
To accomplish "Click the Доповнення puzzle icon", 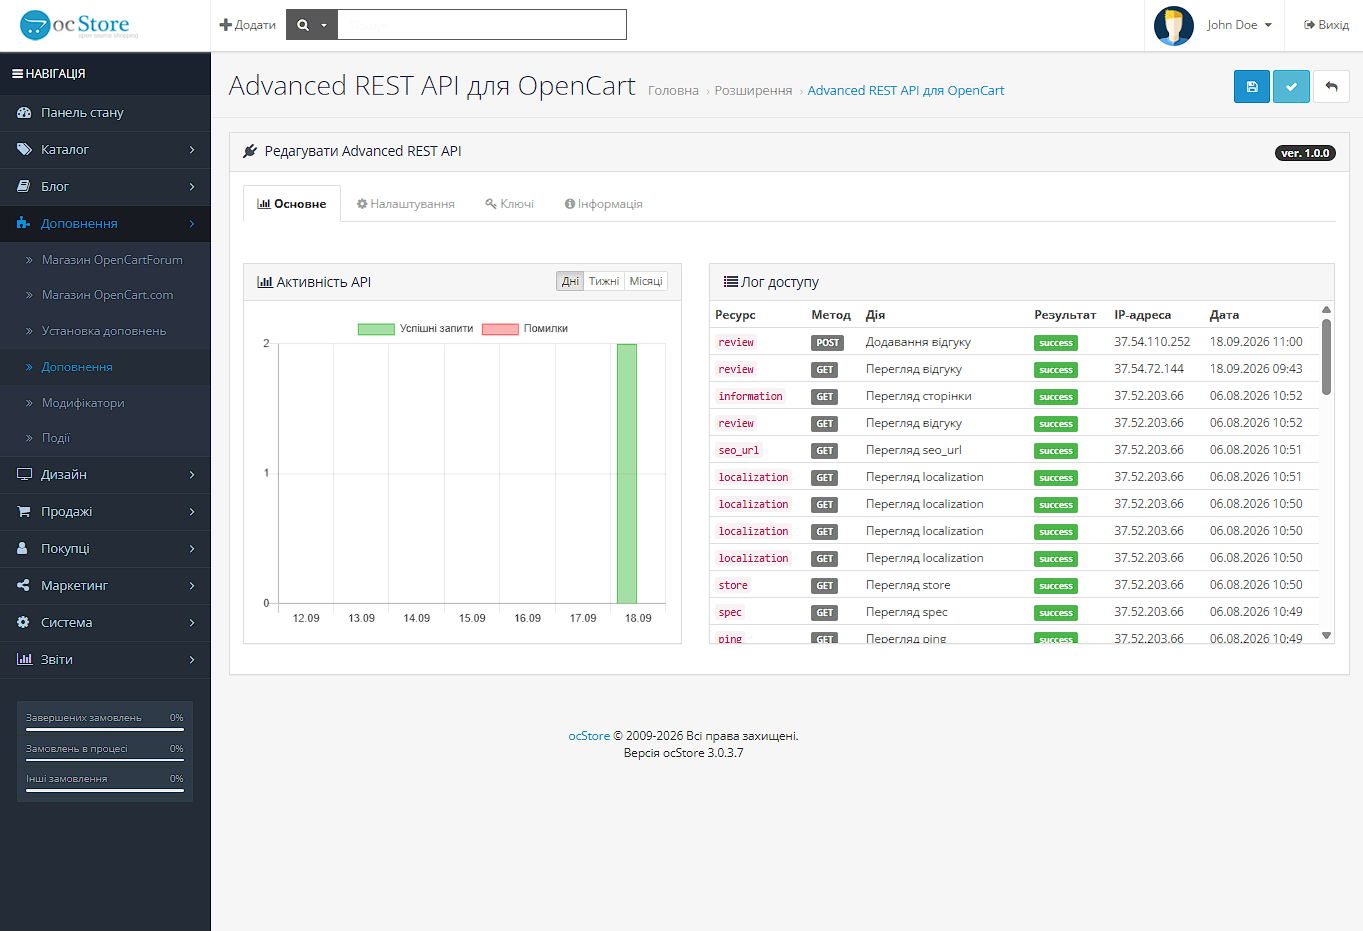I will pyautogui.click(x=24, y=224).
